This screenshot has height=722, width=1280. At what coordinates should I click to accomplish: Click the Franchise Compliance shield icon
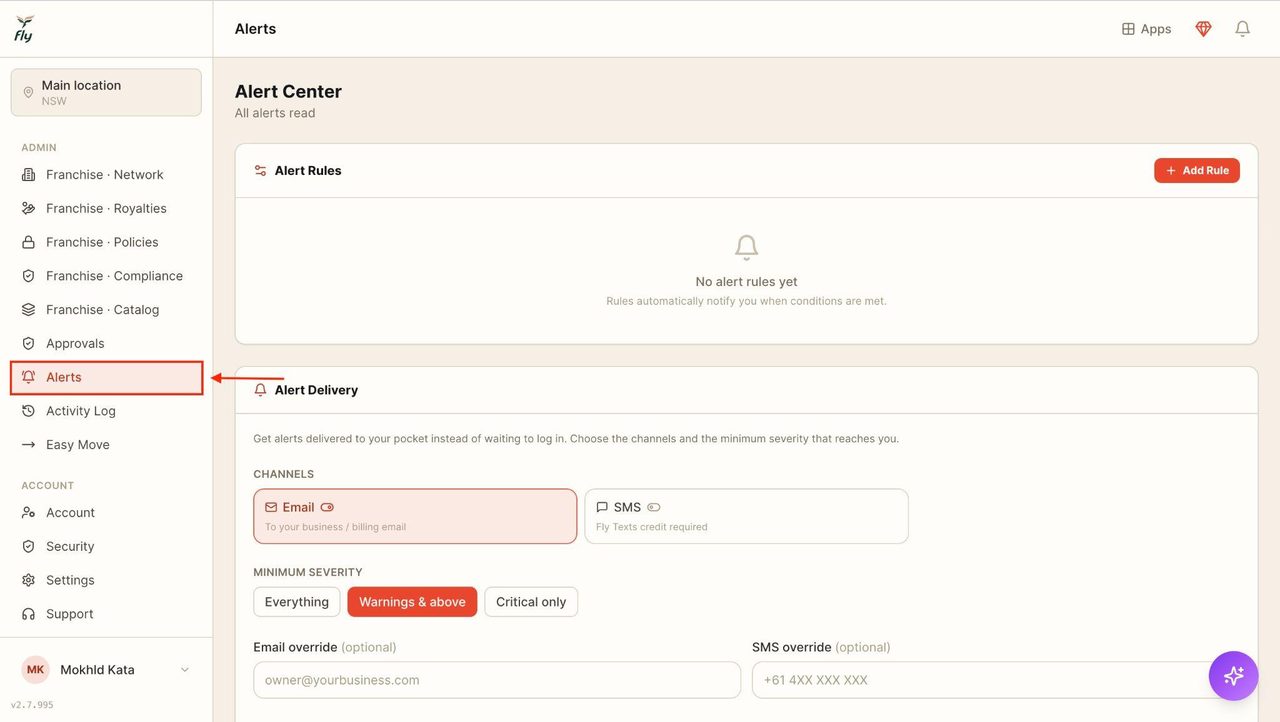pos(28,276)
